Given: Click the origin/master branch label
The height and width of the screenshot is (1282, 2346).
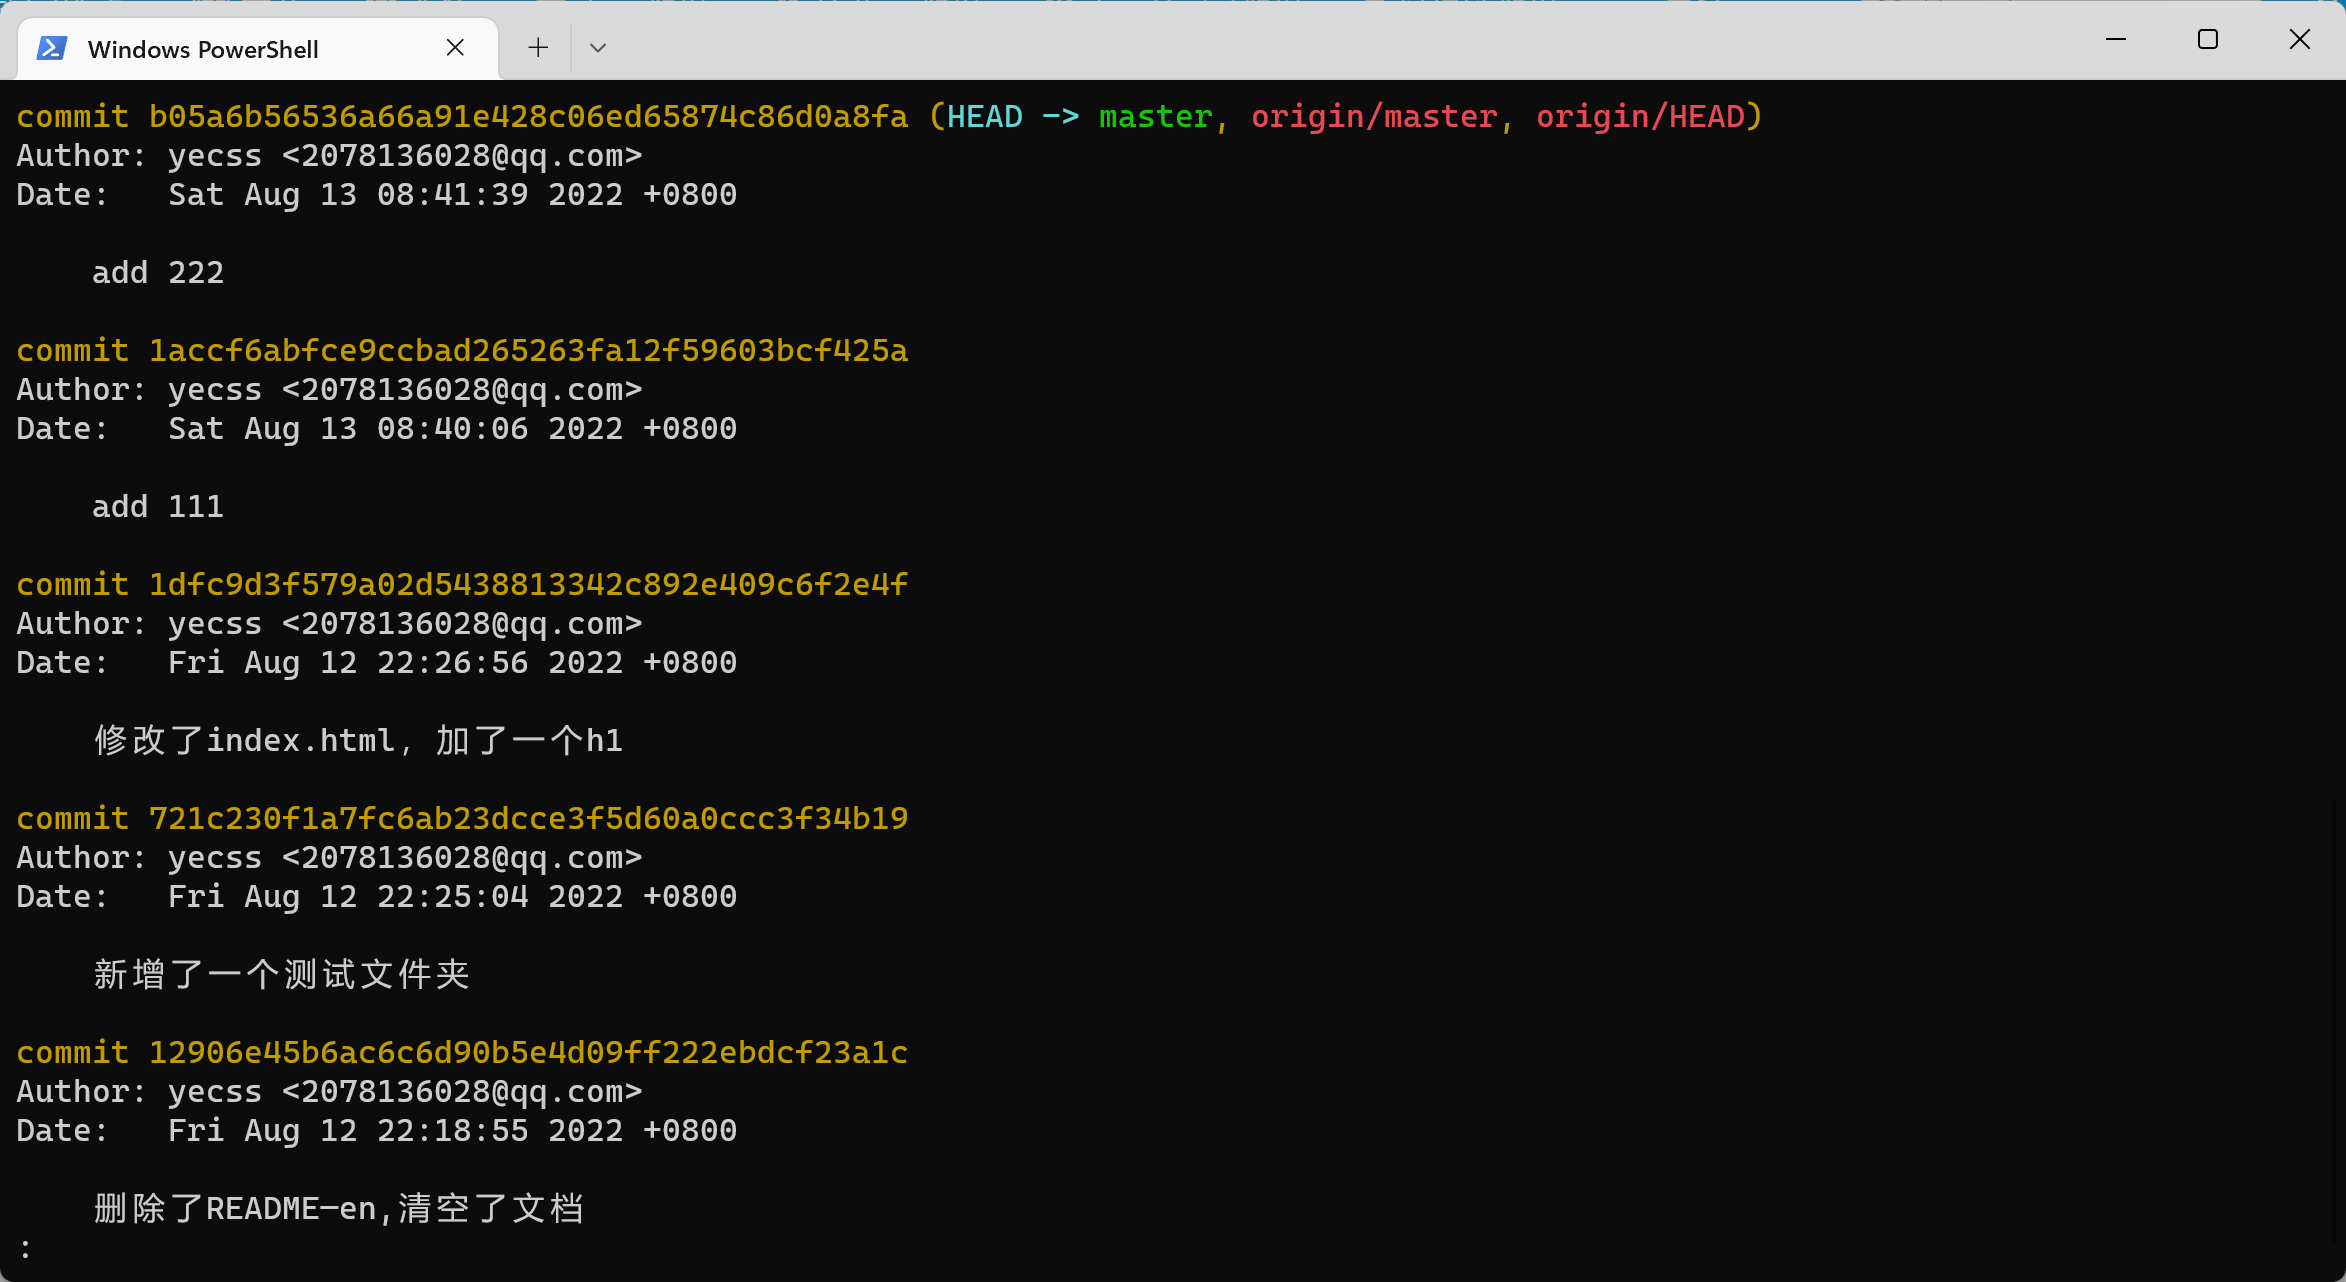Looking at the screenshot, I should click(x=1374, y=117).
